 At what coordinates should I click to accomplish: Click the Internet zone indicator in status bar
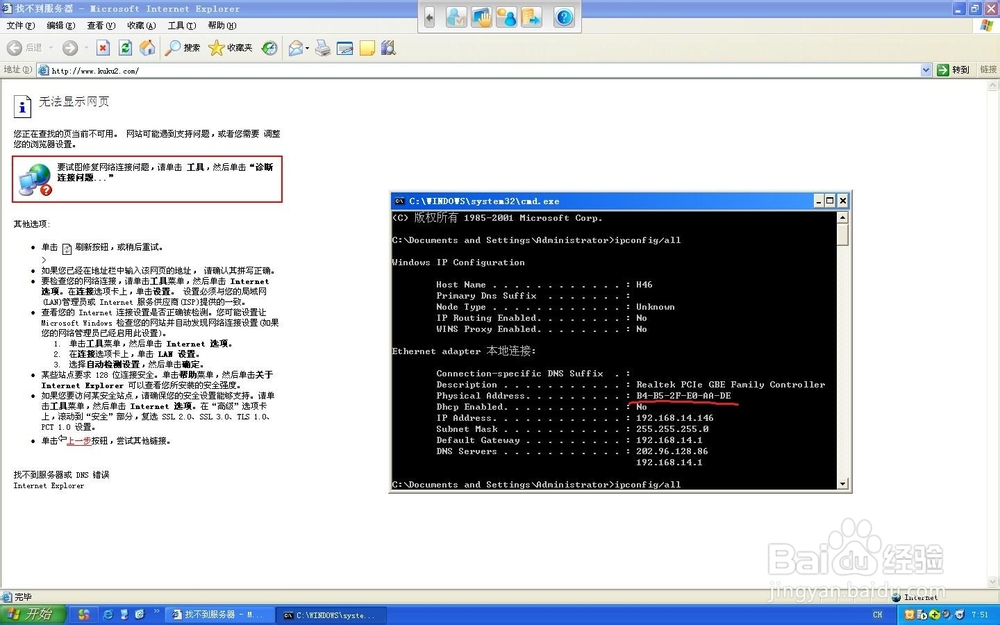pyautogui.click(x=915, y=597)
